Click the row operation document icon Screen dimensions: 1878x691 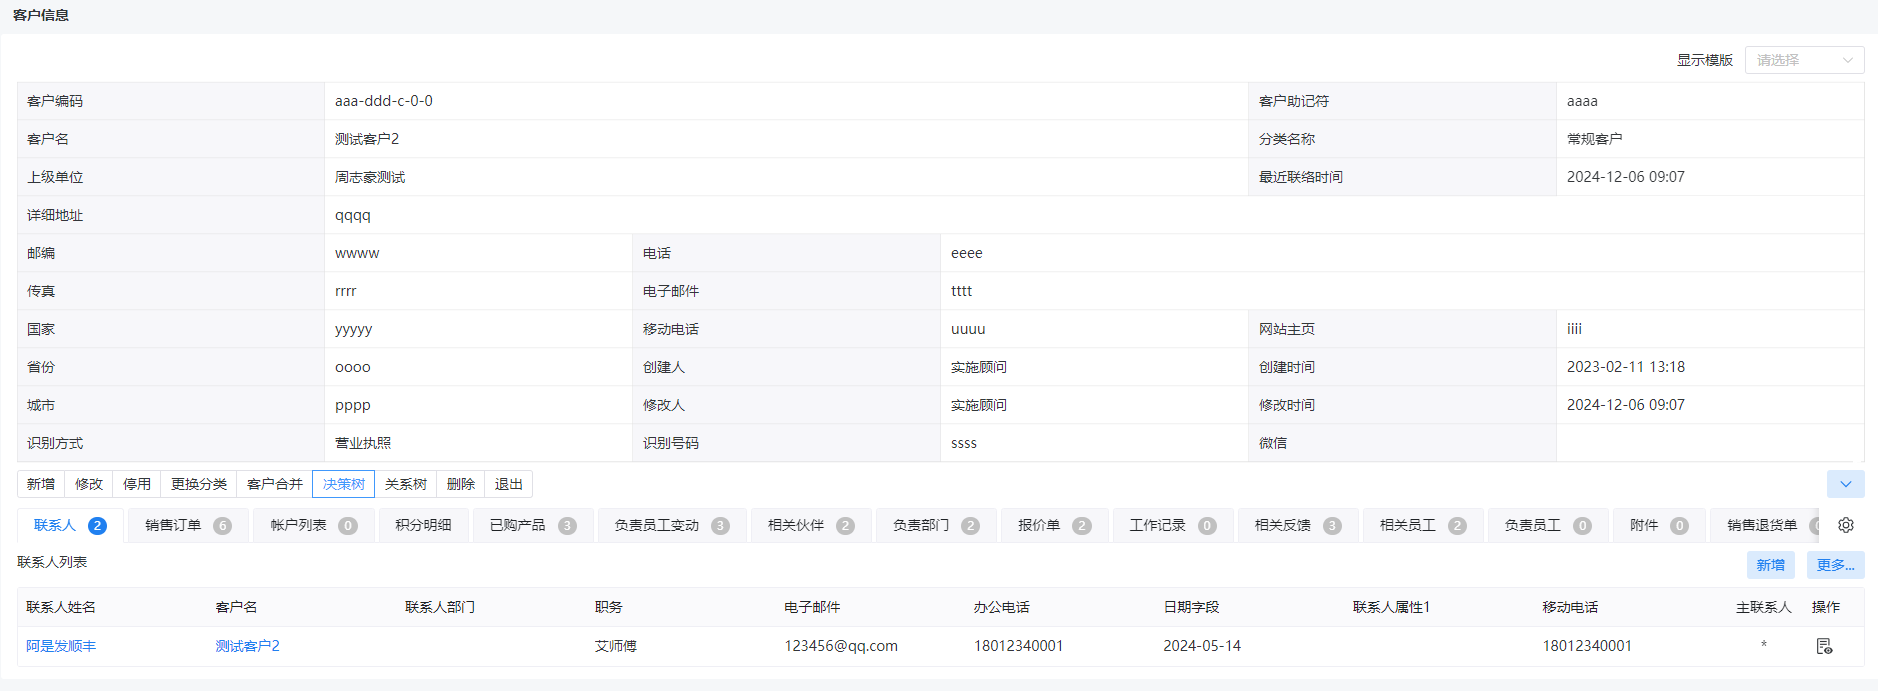pyautogui.click(x=1824, y=646)
